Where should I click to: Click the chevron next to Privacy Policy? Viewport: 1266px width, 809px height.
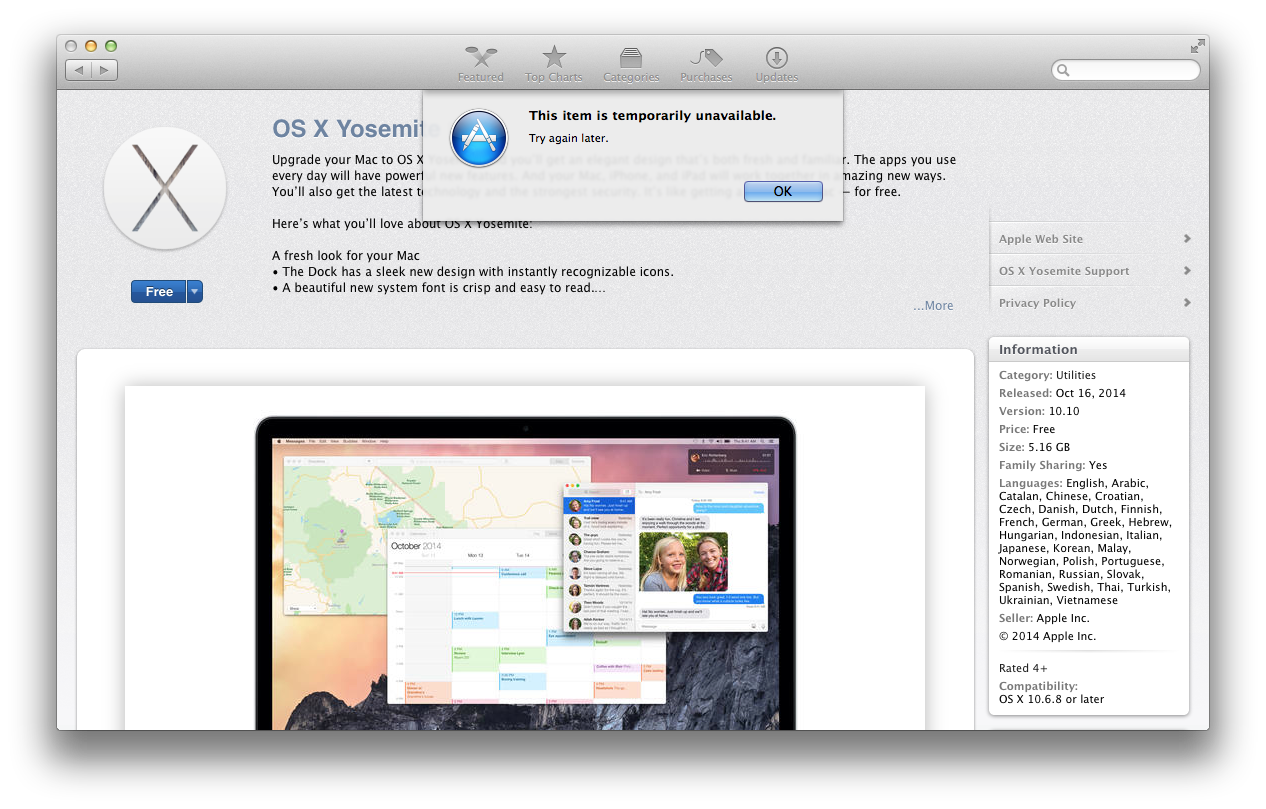(x=1187, y=303)
